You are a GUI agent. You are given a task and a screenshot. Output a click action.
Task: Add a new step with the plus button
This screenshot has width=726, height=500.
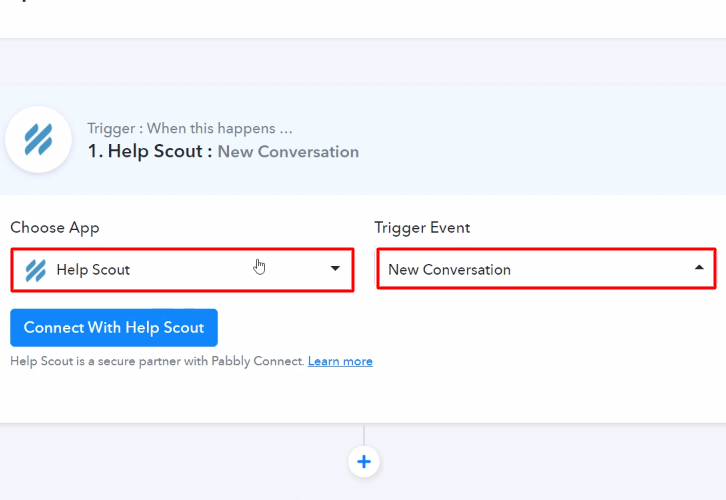364,462
